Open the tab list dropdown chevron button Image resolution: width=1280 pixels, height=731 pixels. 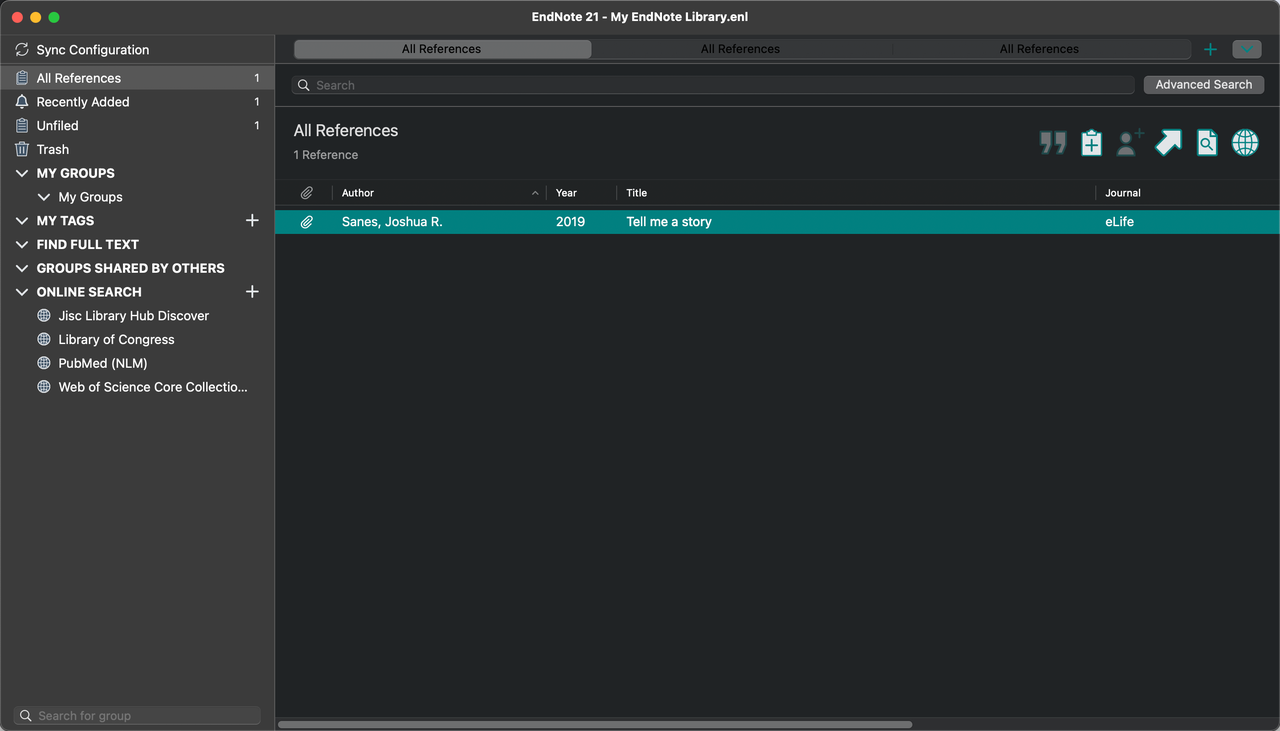(x=1246, y=49)
